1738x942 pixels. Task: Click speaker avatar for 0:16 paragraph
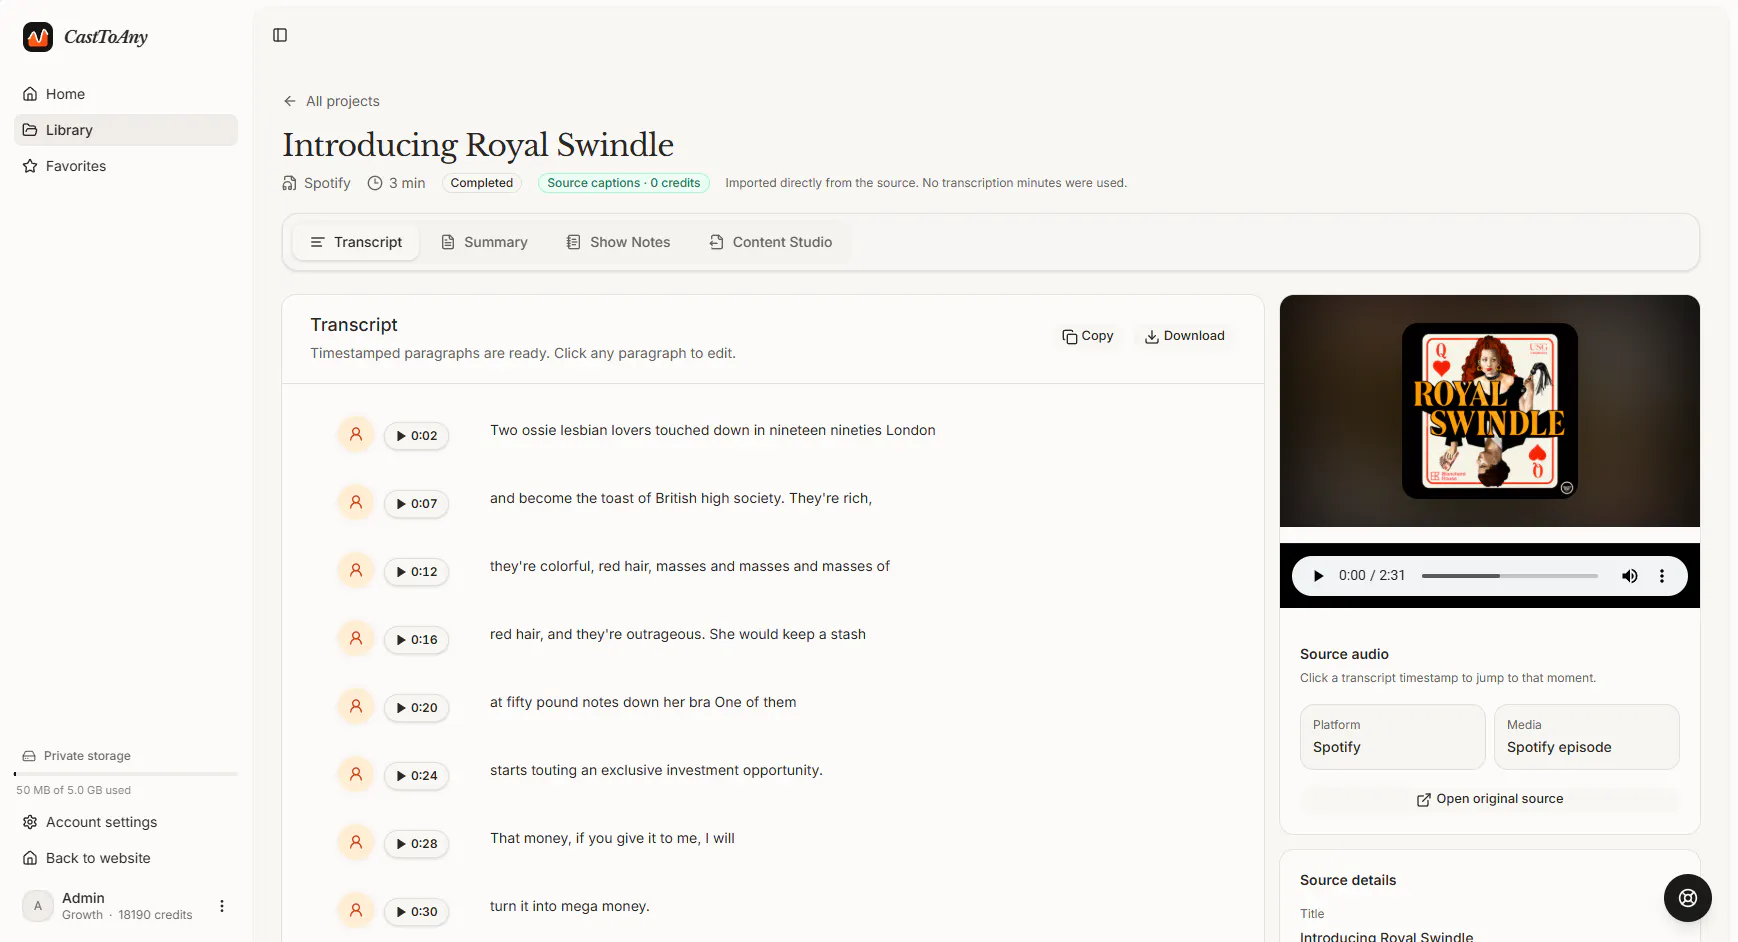356,638
